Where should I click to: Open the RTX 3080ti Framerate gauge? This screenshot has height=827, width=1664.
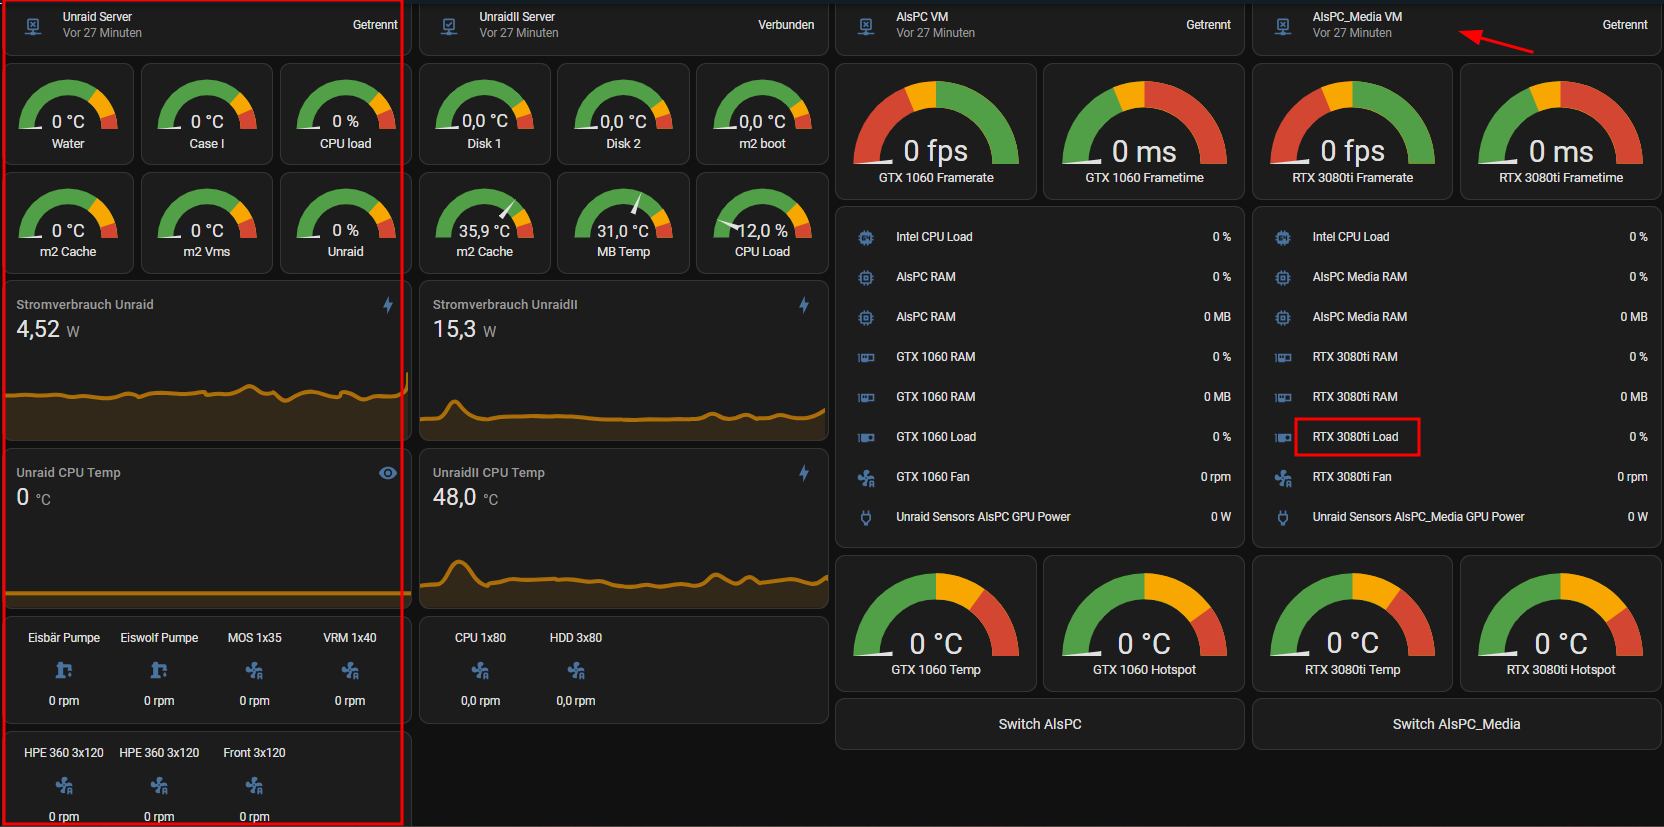click(x=1352, y=132)
